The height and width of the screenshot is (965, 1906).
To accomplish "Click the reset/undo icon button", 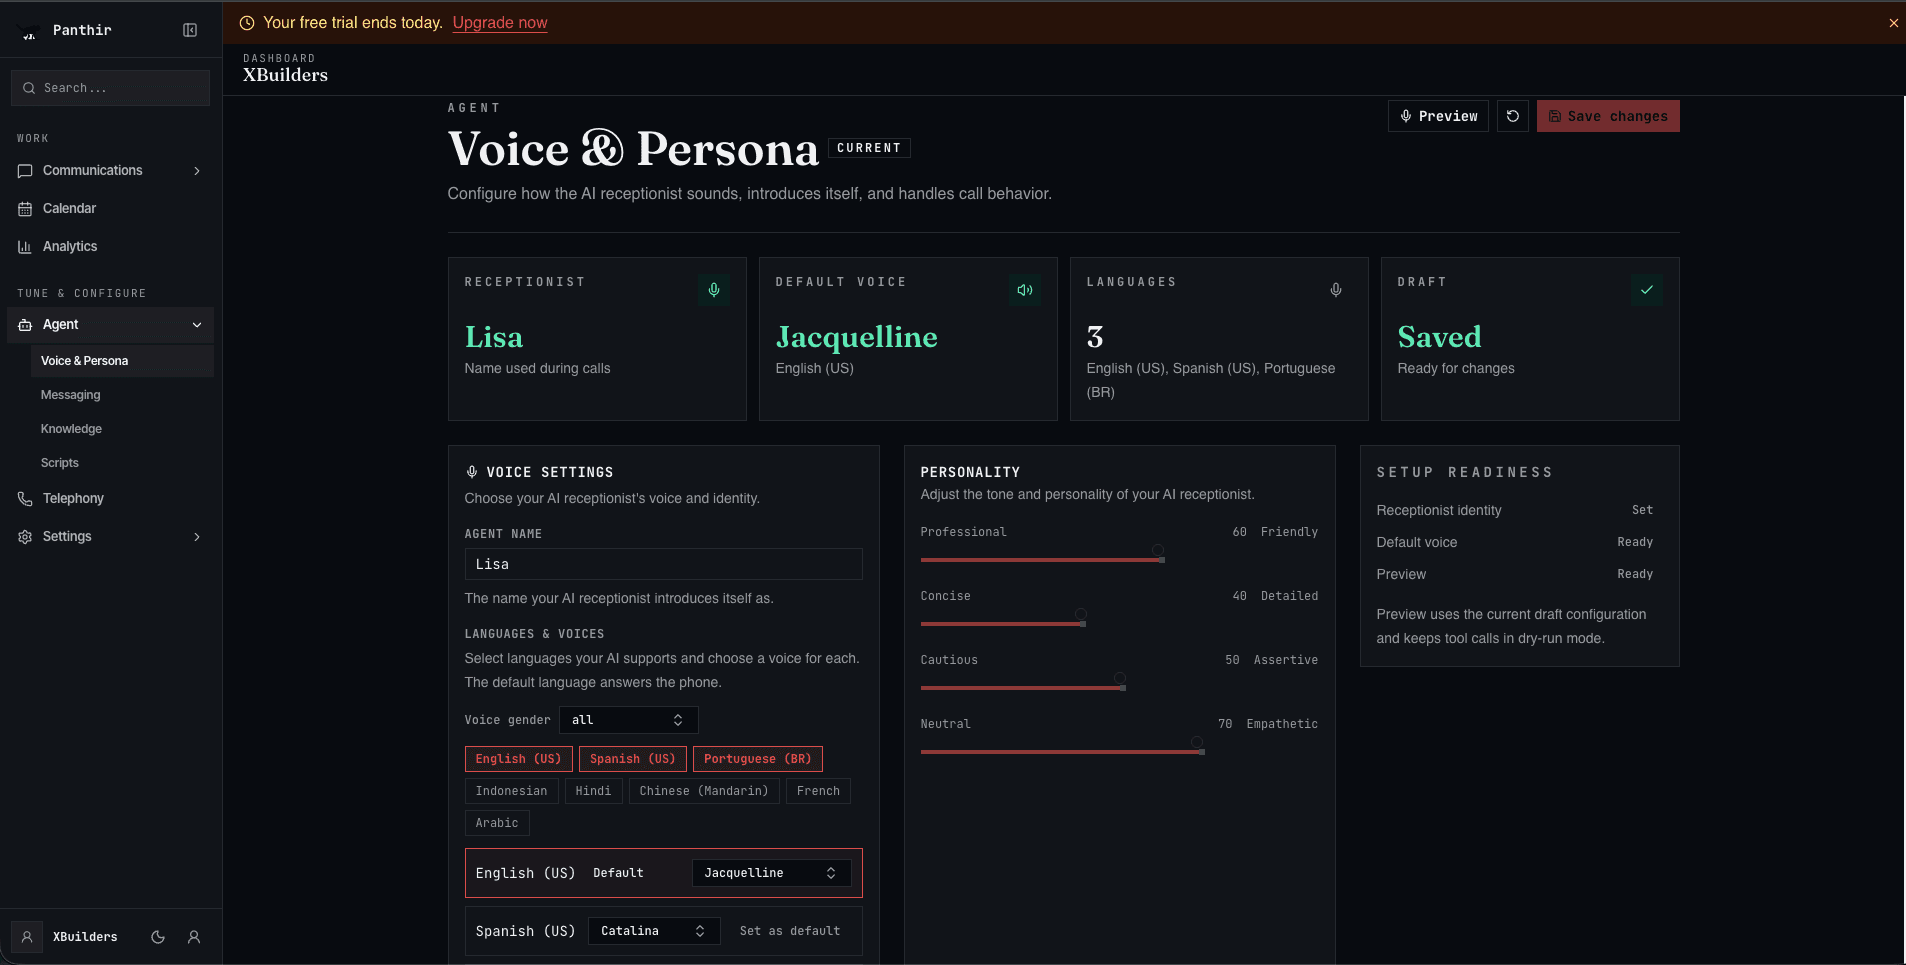I will (x=1512, y=116).
